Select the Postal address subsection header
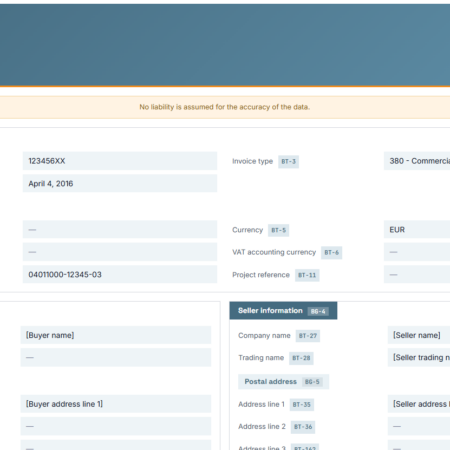The width and height of the screenshot is (450, 450). (x=283, y=382)
